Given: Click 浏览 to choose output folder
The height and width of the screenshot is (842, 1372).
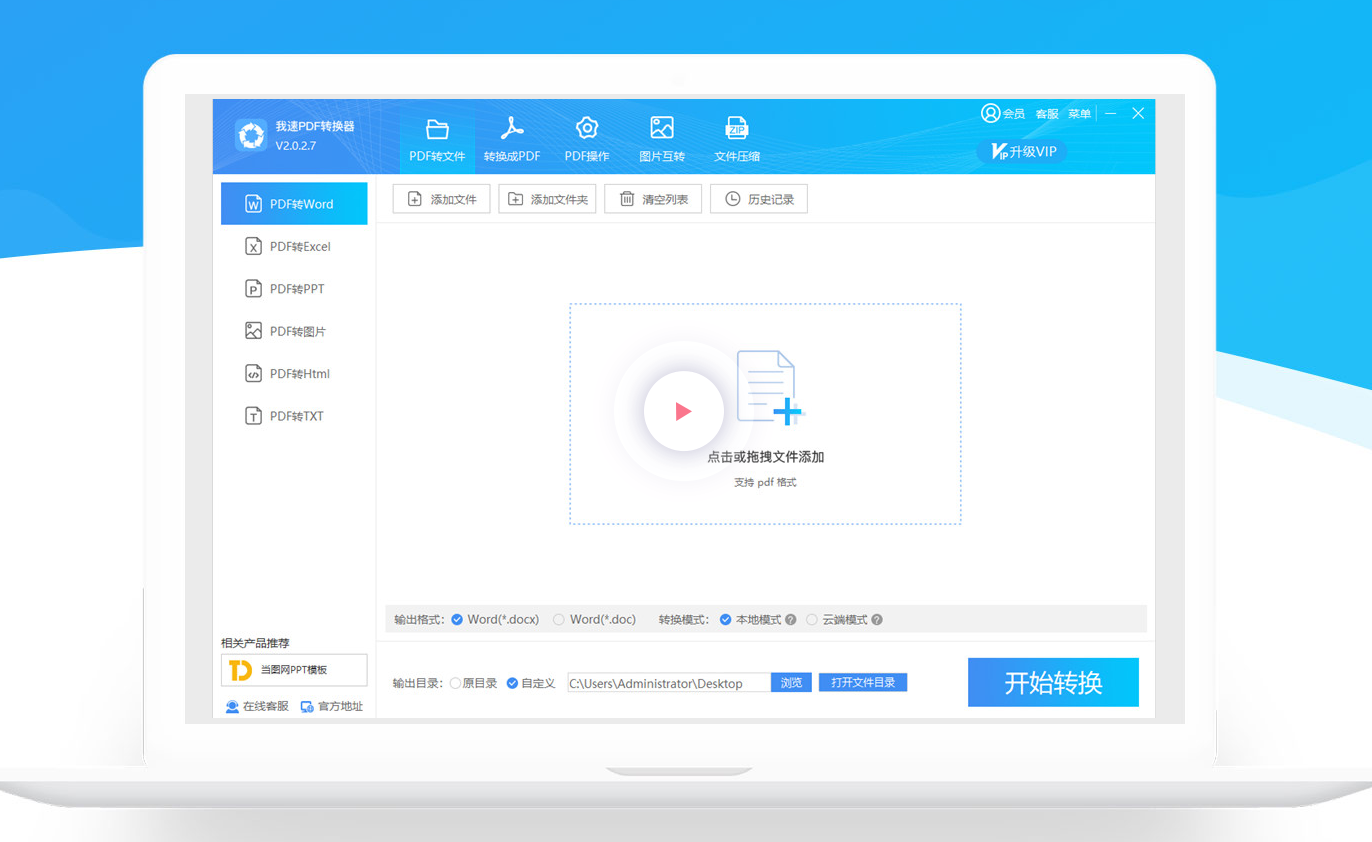Looking at the screenshot, I should point(791,683).
